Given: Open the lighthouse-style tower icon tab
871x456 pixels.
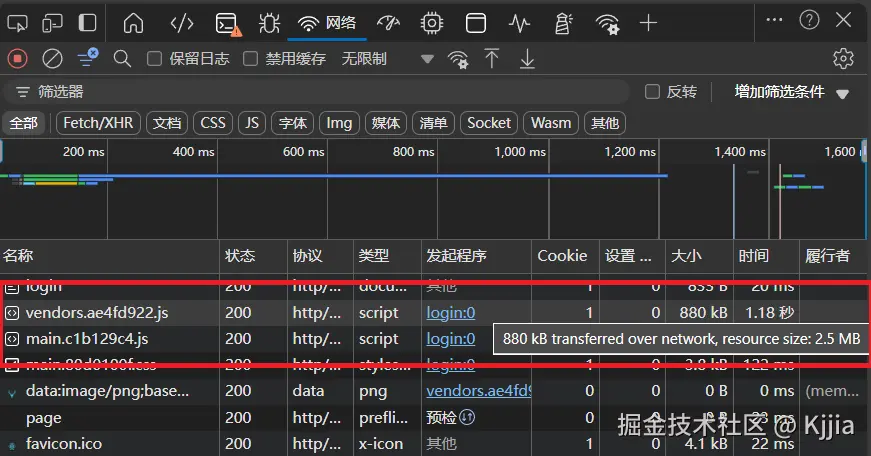Looking at the screenshot, I should (x=563, y=23).
